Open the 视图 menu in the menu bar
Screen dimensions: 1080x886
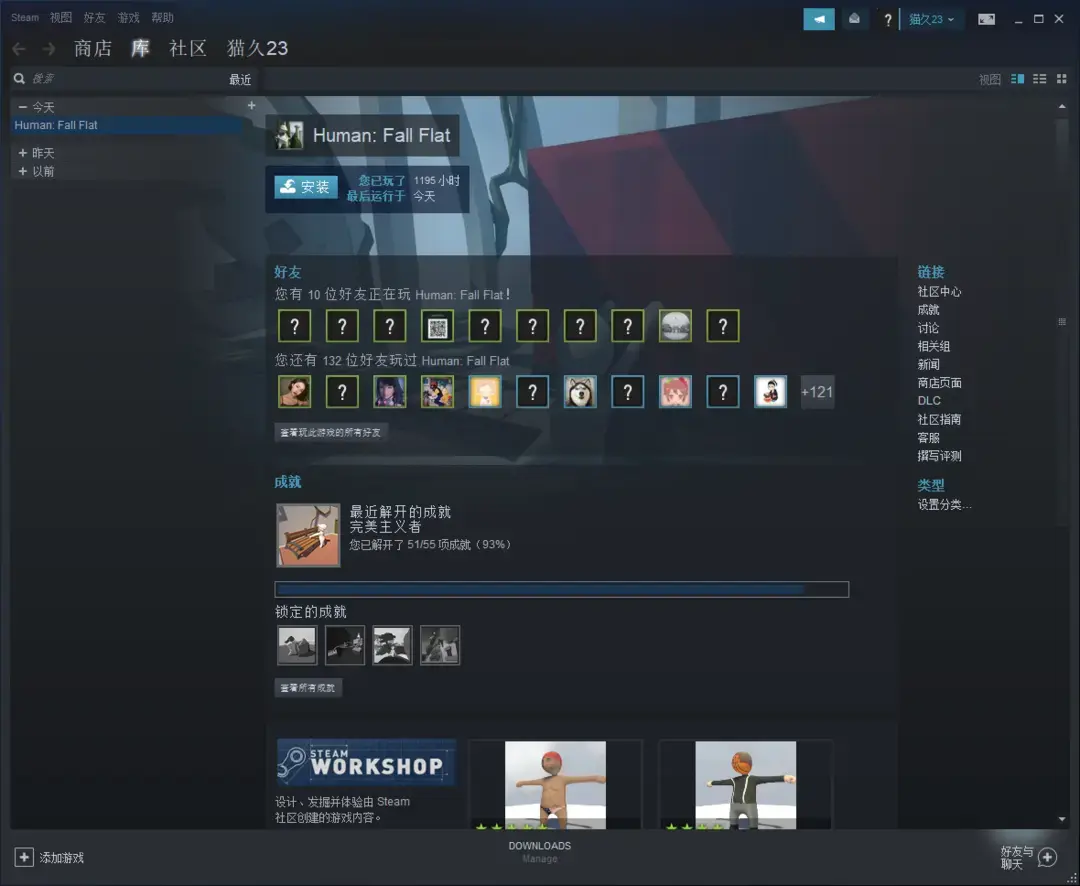(61, 18)
